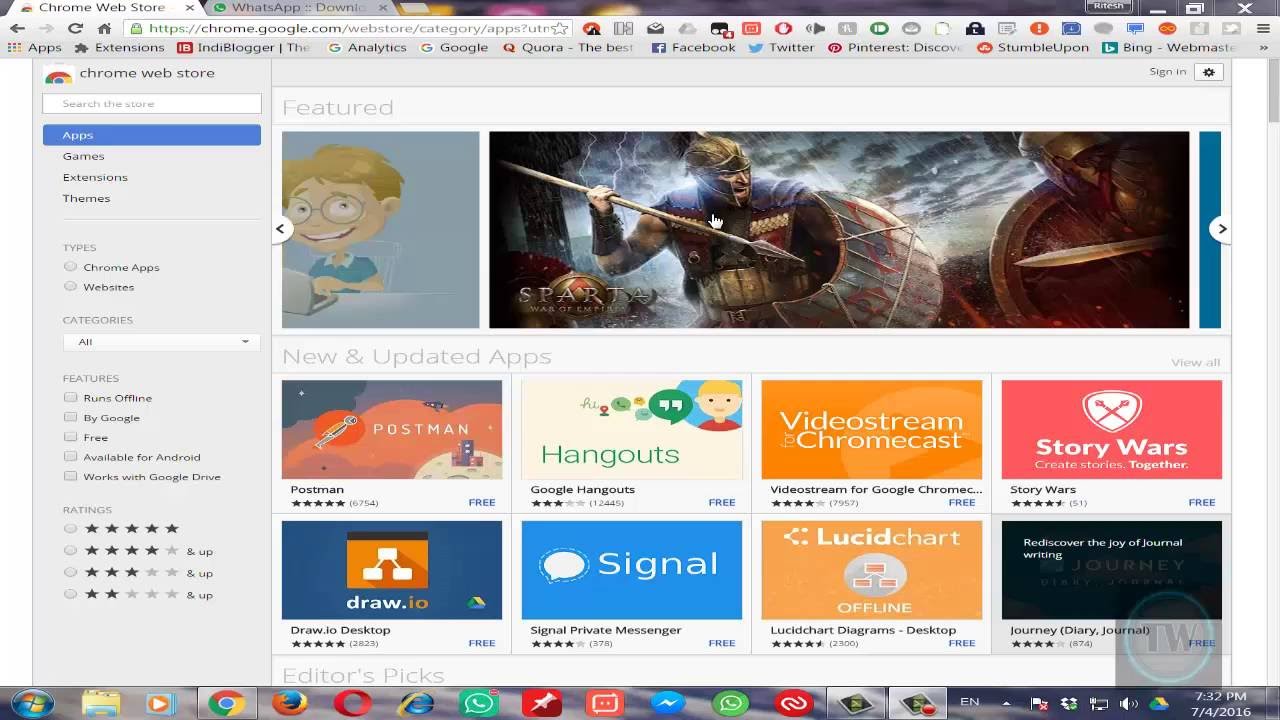
Task: Select the Websites type radio button
Action: 70,286
